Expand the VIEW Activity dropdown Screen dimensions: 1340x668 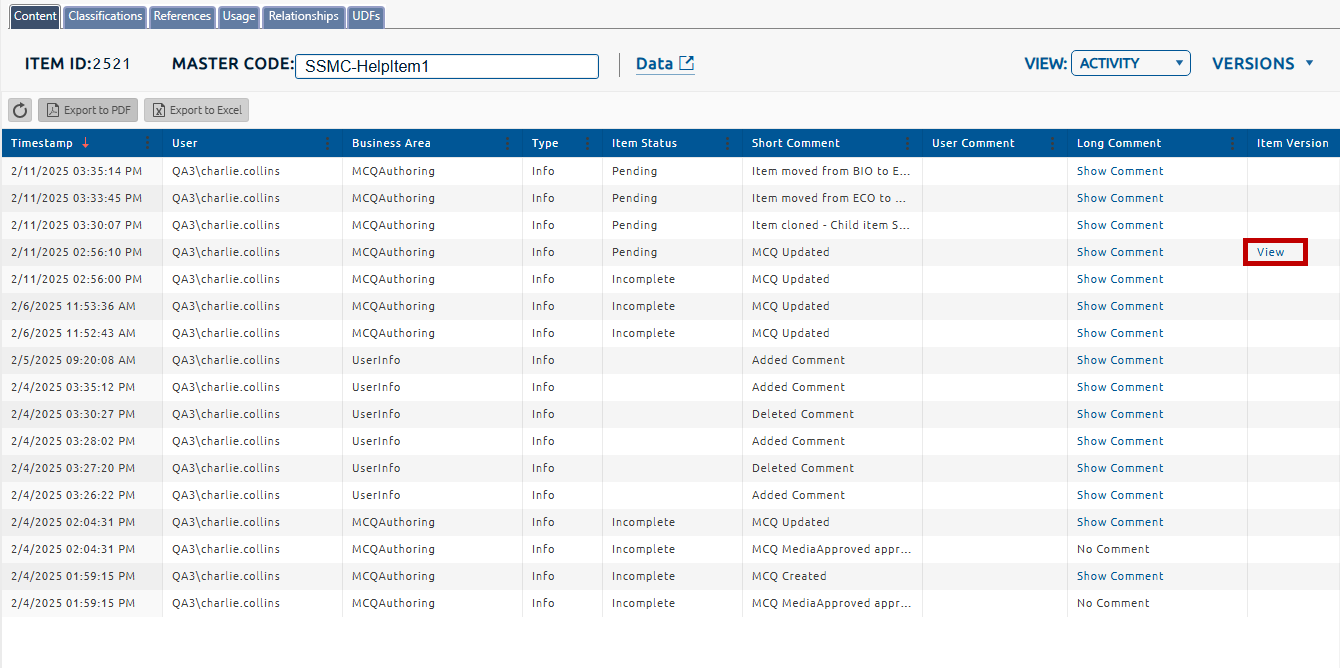1130,63
